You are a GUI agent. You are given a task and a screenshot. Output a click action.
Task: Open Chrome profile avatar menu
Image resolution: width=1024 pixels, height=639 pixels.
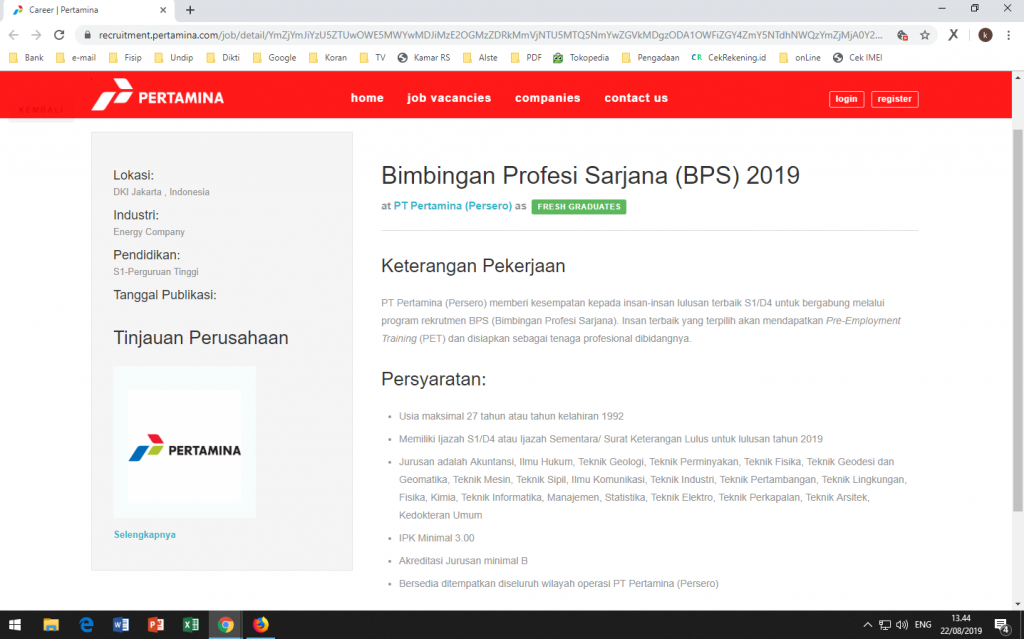pyautogui.click(x=984, y=34)
